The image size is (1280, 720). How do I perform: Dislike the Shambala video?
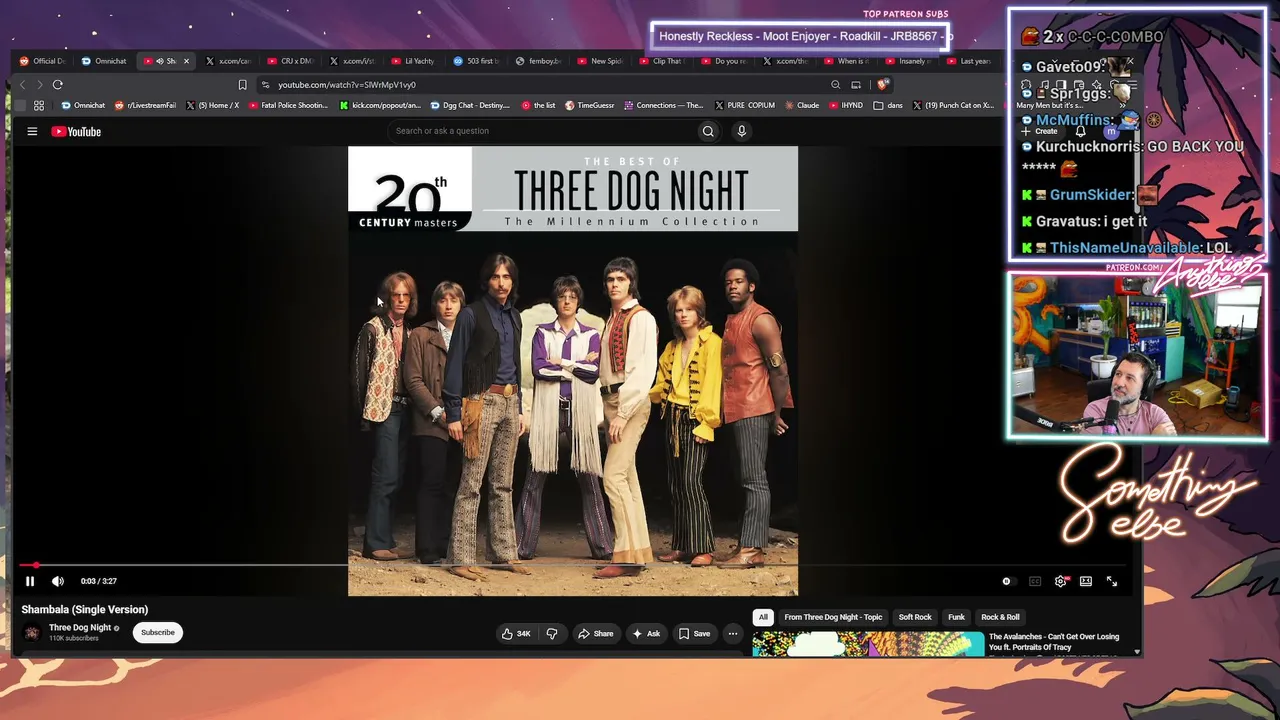[x=551, y=633]
